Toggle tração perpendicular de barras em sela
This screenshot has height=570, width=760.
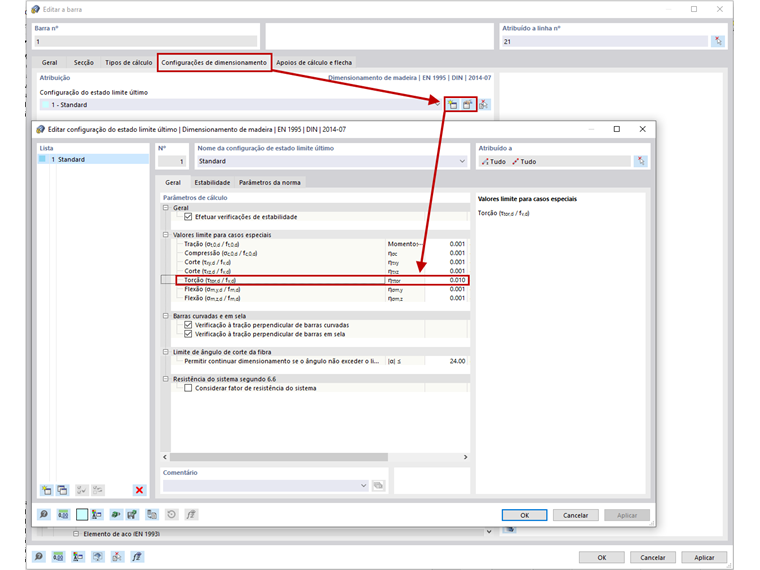188,334
